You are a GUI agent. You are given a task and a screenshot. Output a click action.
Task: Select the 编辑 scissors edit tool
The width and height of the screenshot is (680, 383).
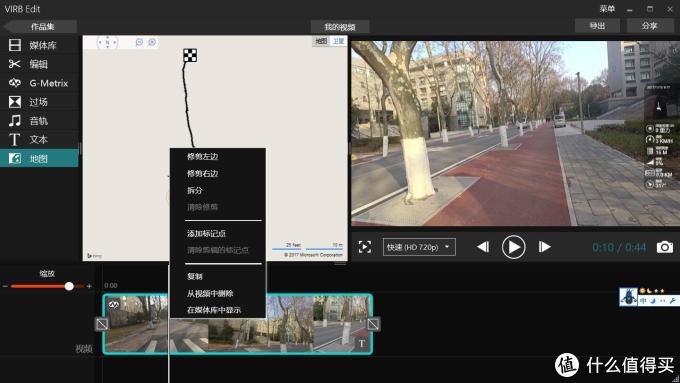(x=39, y=64)
